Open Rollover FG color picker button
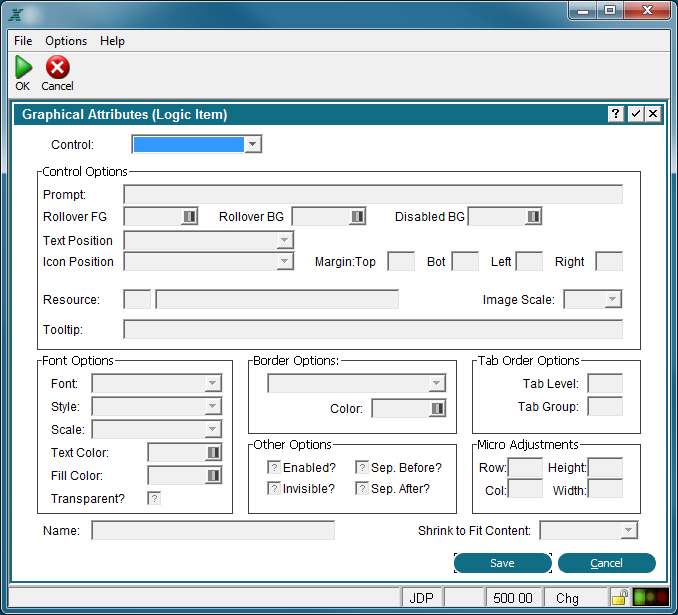The width and height of the screenshot is (678, 615). [x=189, y=216]
